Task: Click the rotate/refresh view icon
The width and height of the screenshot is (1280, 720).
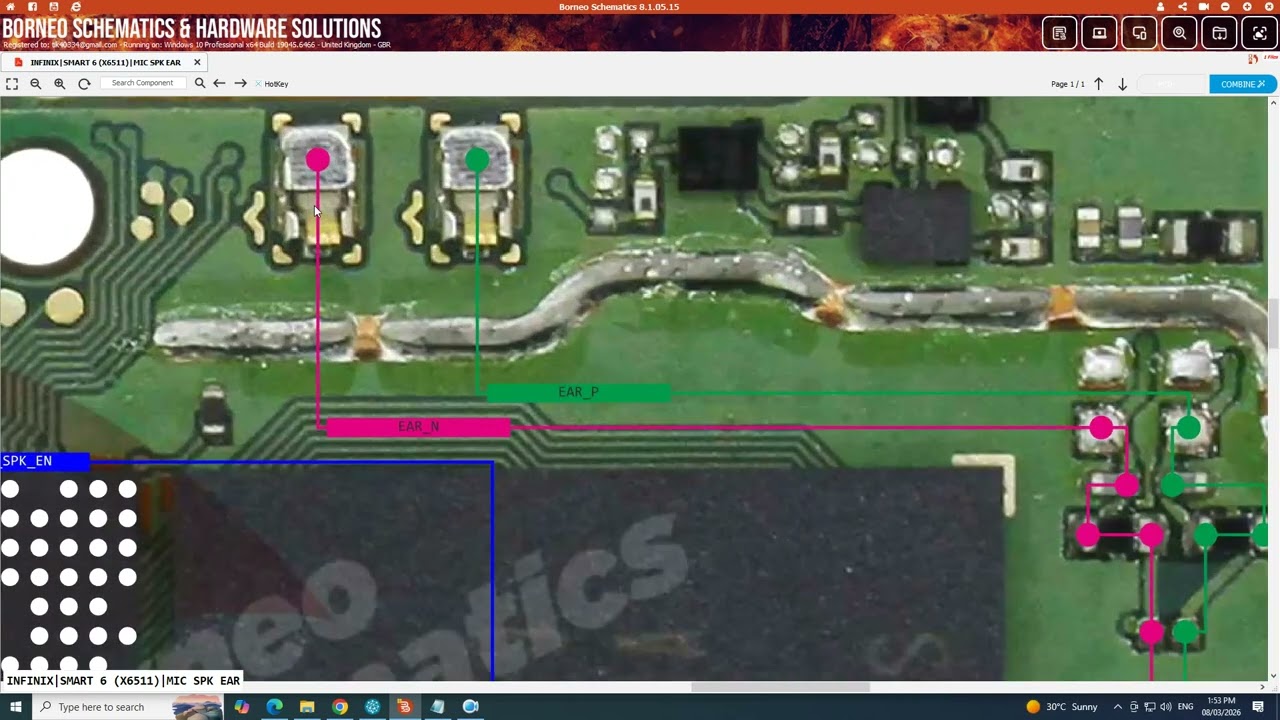Action: click(84, 84)
